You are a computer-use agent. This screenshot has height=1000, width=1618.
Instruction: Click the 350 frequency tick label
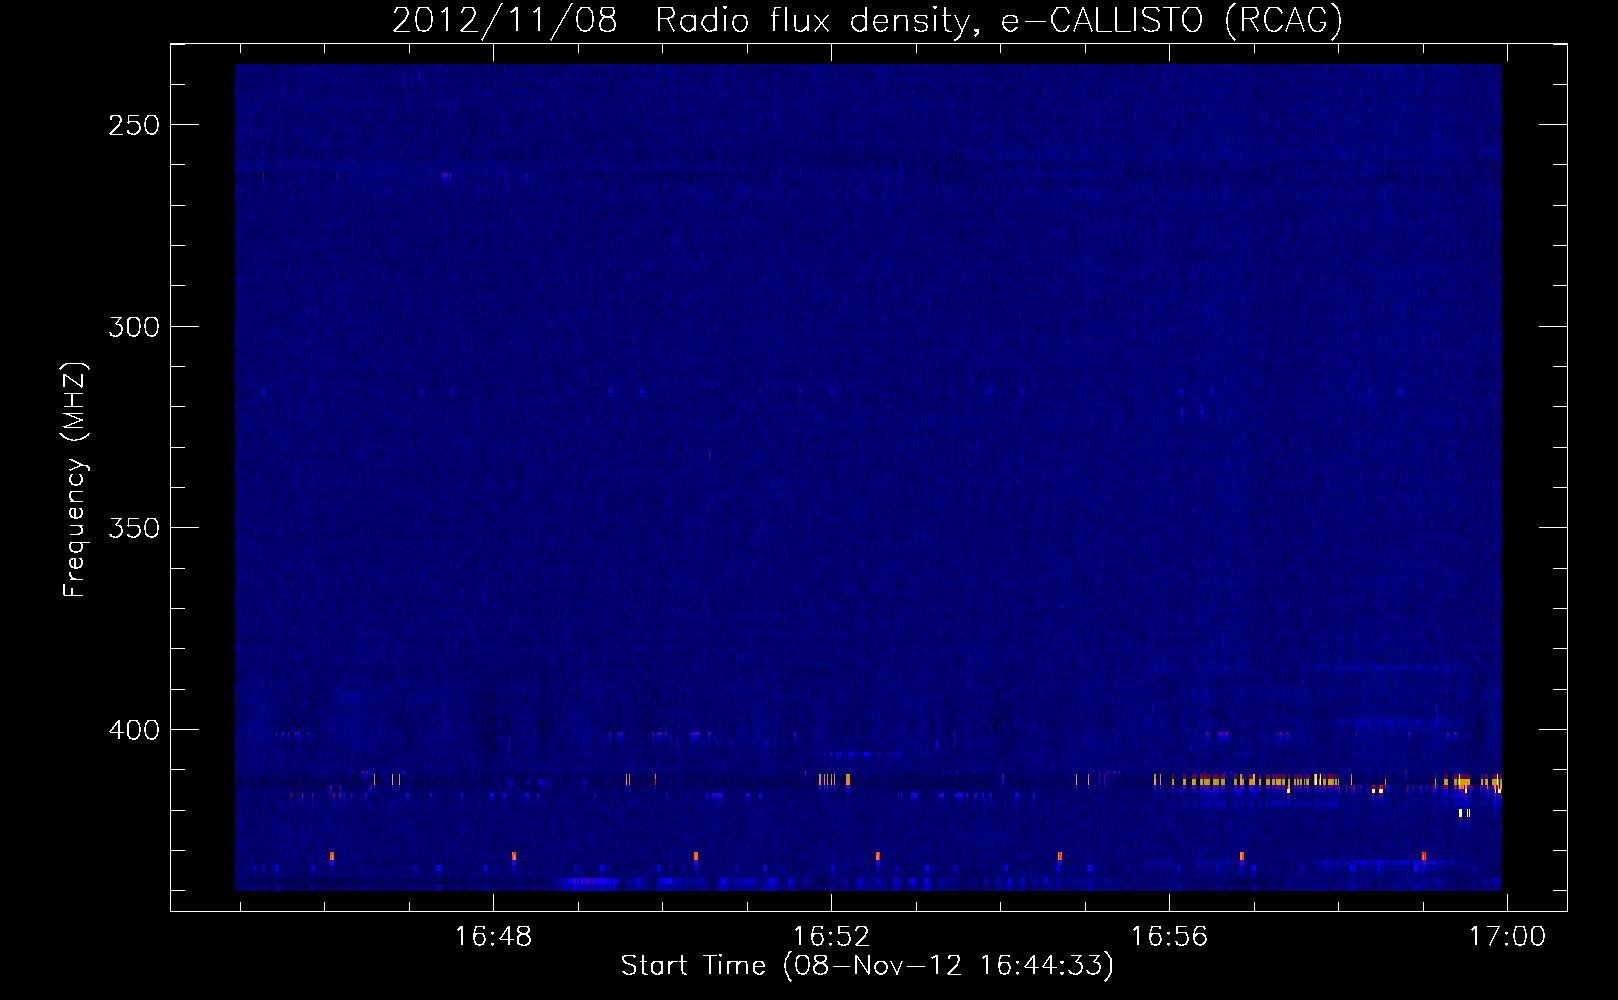pyautogui.click(x=134, y=528)
